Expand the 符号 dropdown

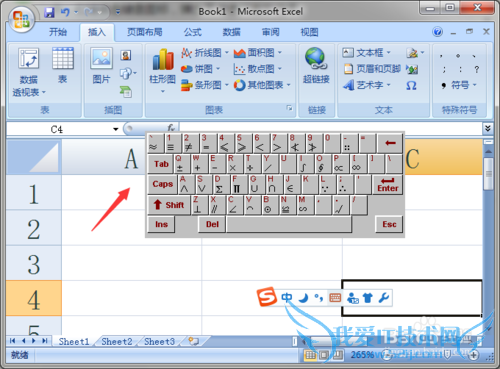[x=474, y=85]
